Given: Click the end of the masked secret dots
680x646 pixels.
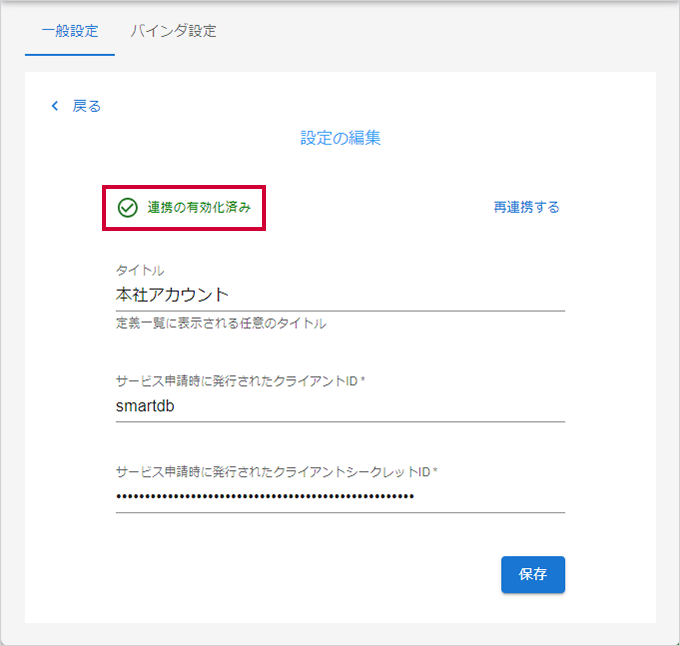Looking at the screenshot, I should click(412, 496).
